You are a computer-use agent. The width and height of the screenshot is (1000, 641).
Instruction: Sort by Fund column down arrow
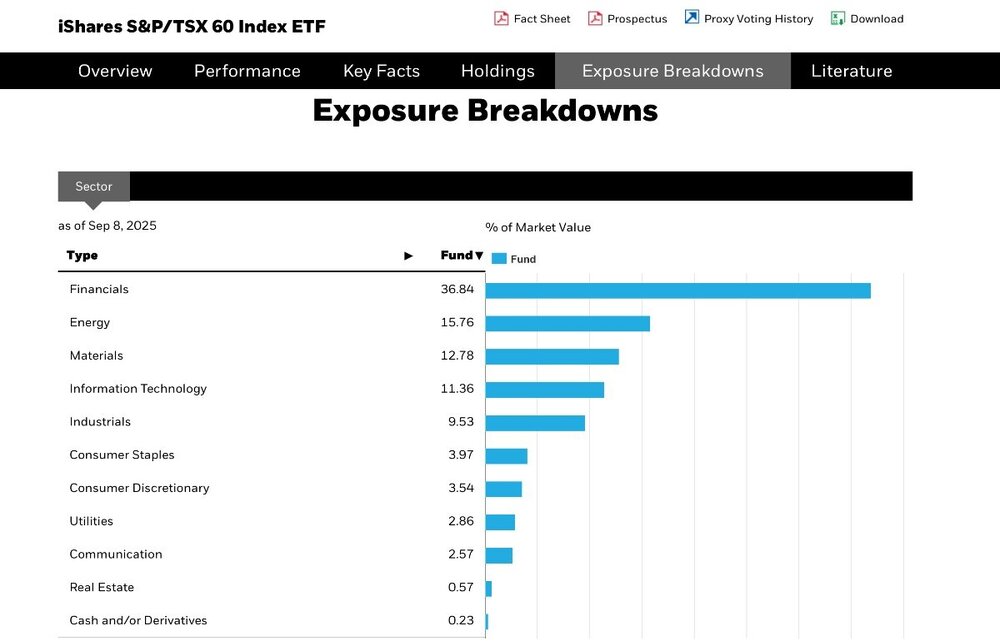(x=479, y=256)
